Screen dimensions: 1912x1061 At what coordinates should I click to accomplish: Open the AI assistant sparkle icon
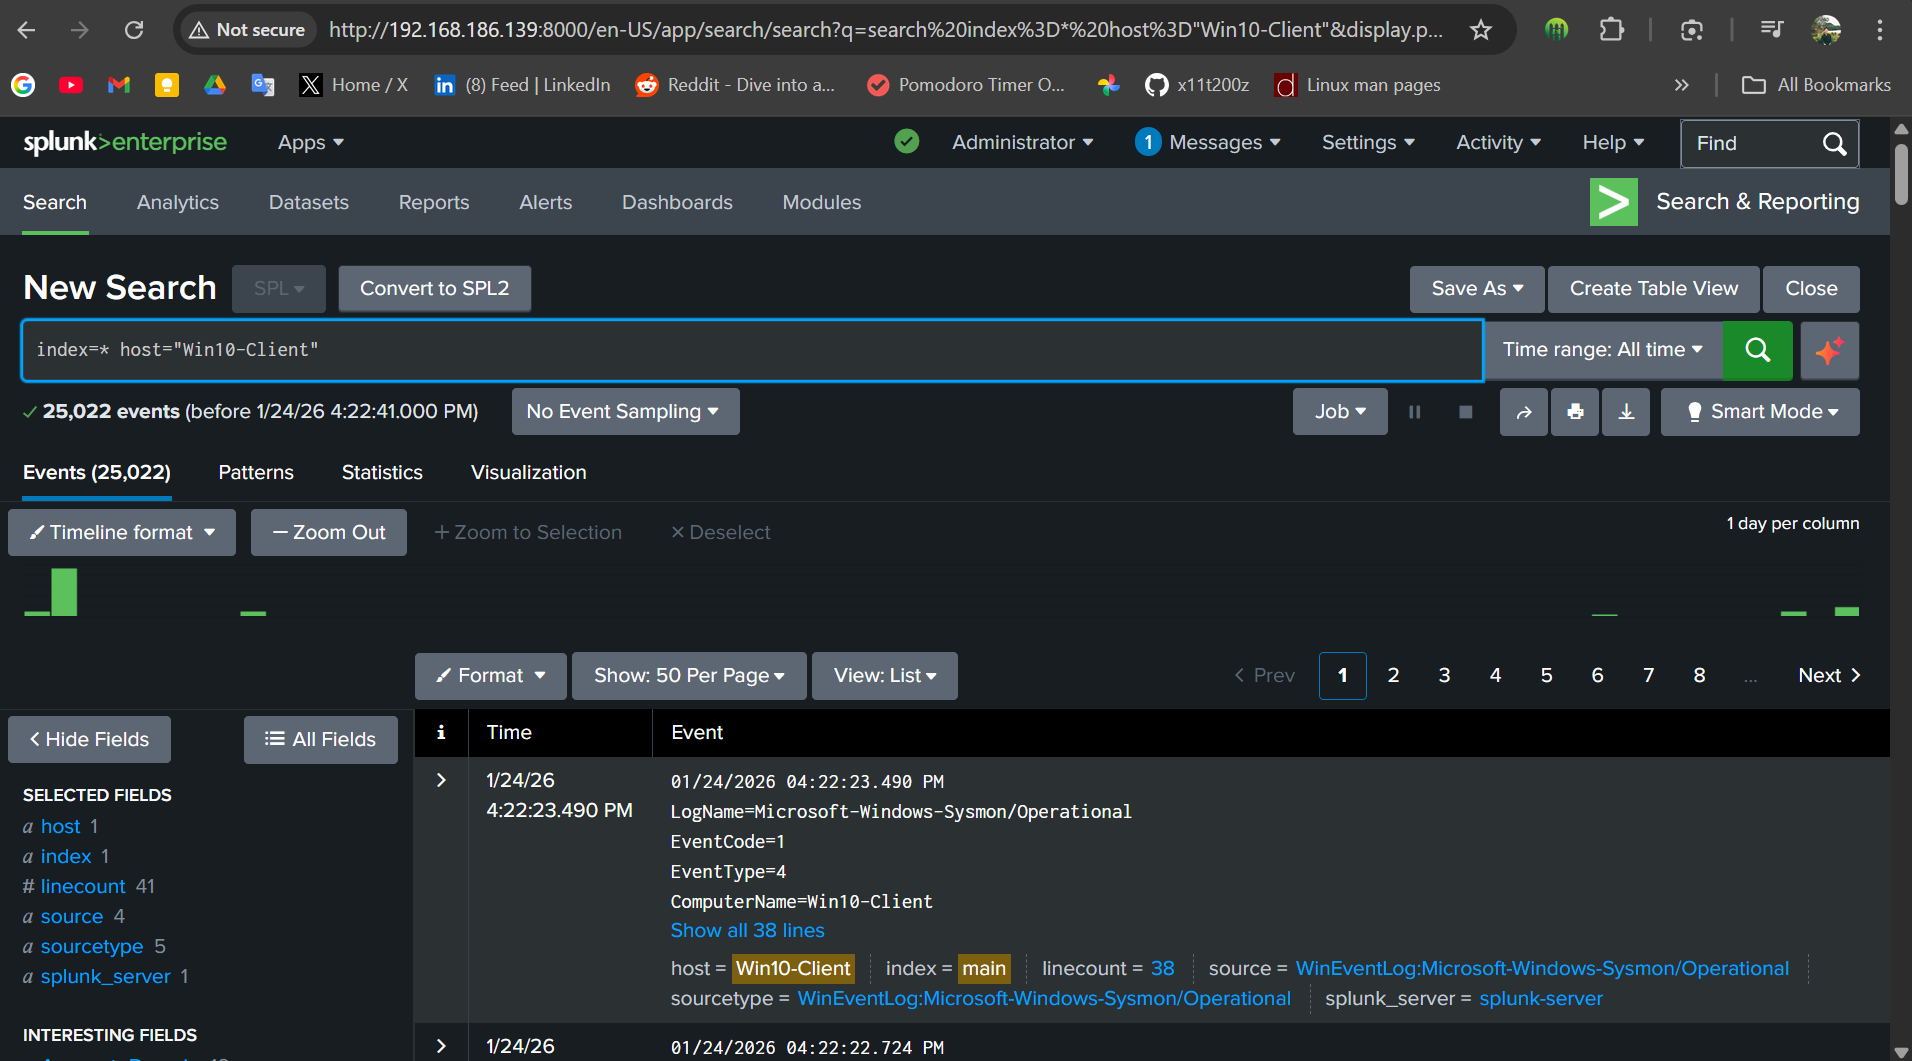pos(1829,350)
